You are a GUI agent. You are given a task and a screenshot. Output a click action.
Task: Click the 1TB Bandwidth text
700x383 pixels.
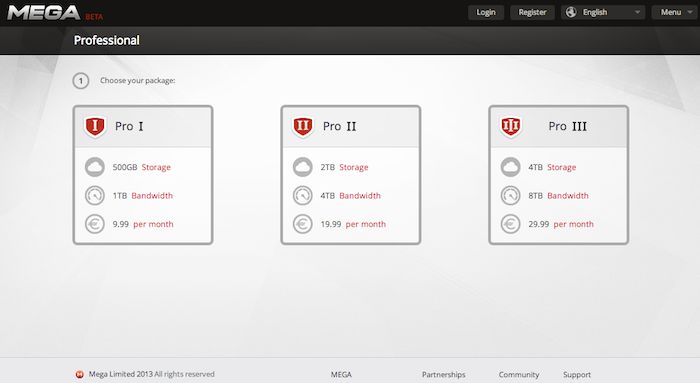click(142, 196)
